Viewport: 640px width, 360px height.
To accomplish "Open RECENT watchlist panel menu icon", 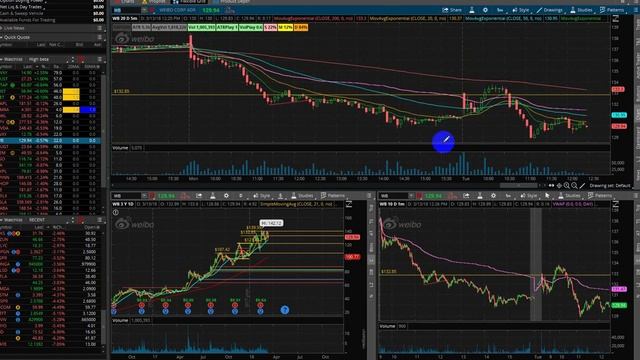I will 100,220.
